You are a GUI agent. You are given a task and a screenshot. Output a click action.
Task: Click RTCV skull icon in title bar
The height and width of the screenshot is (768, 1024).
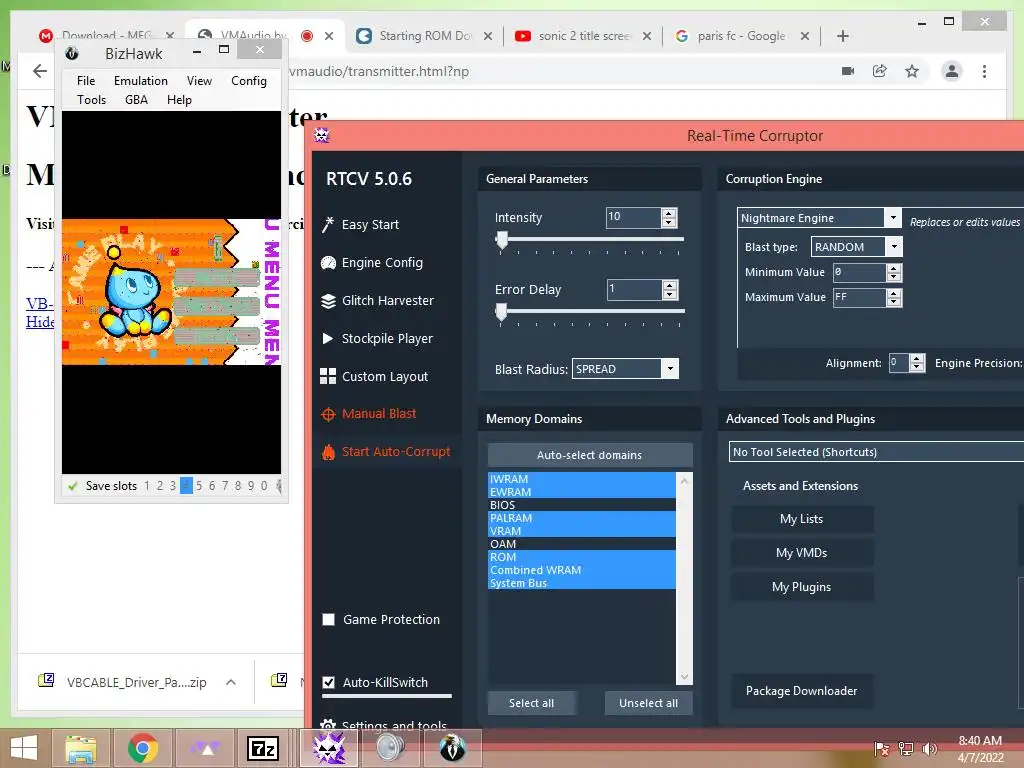(322, 135)
